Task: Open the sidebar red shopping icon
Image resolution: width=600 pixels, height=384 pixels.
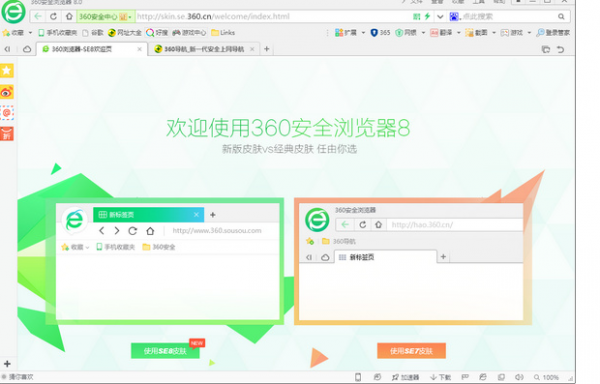Action: click(7, 134)
